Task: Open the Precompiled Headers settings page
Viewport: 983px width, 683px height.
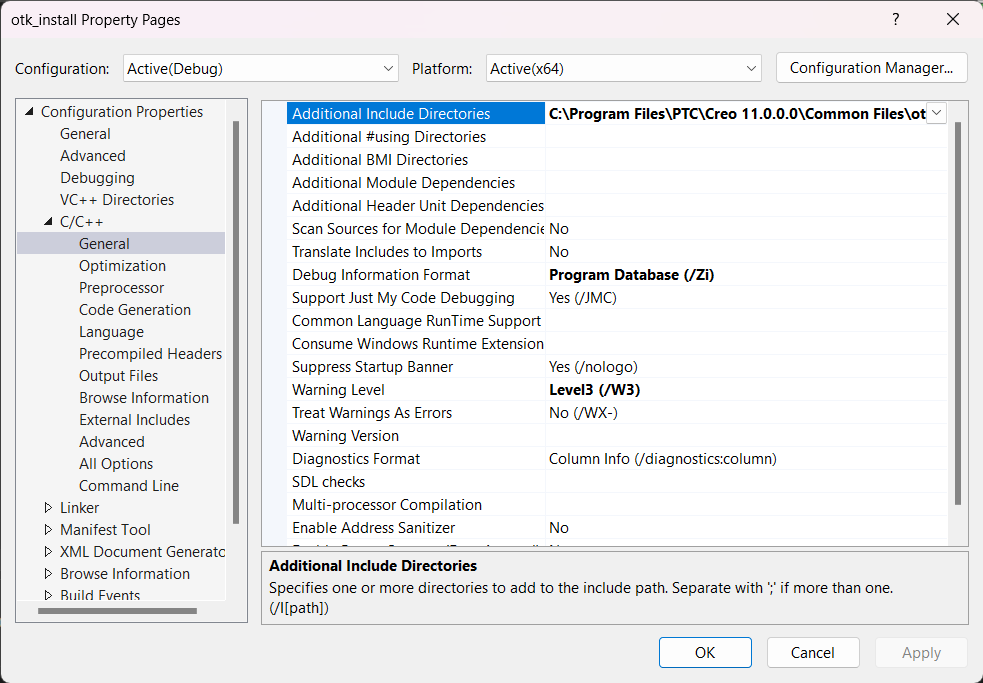Action: 150,353
